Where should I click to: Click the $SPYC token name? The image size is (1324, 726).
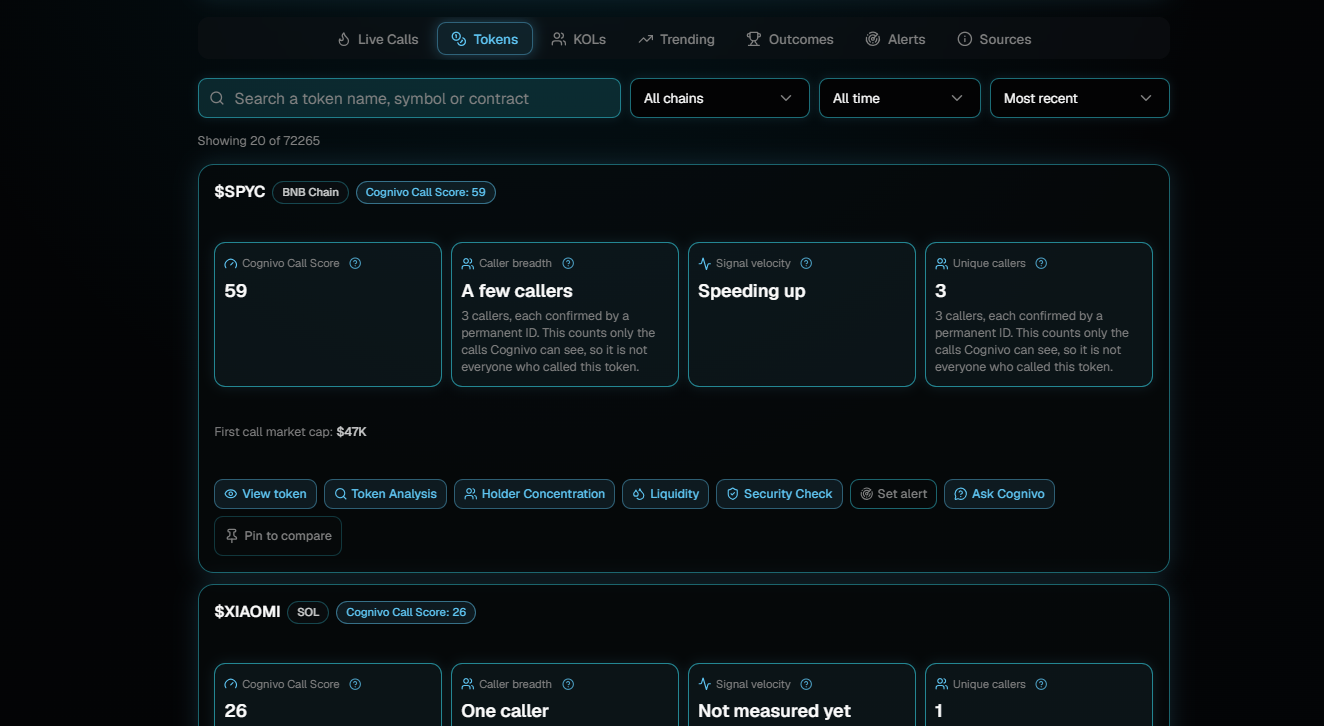[x=239, y=192]
